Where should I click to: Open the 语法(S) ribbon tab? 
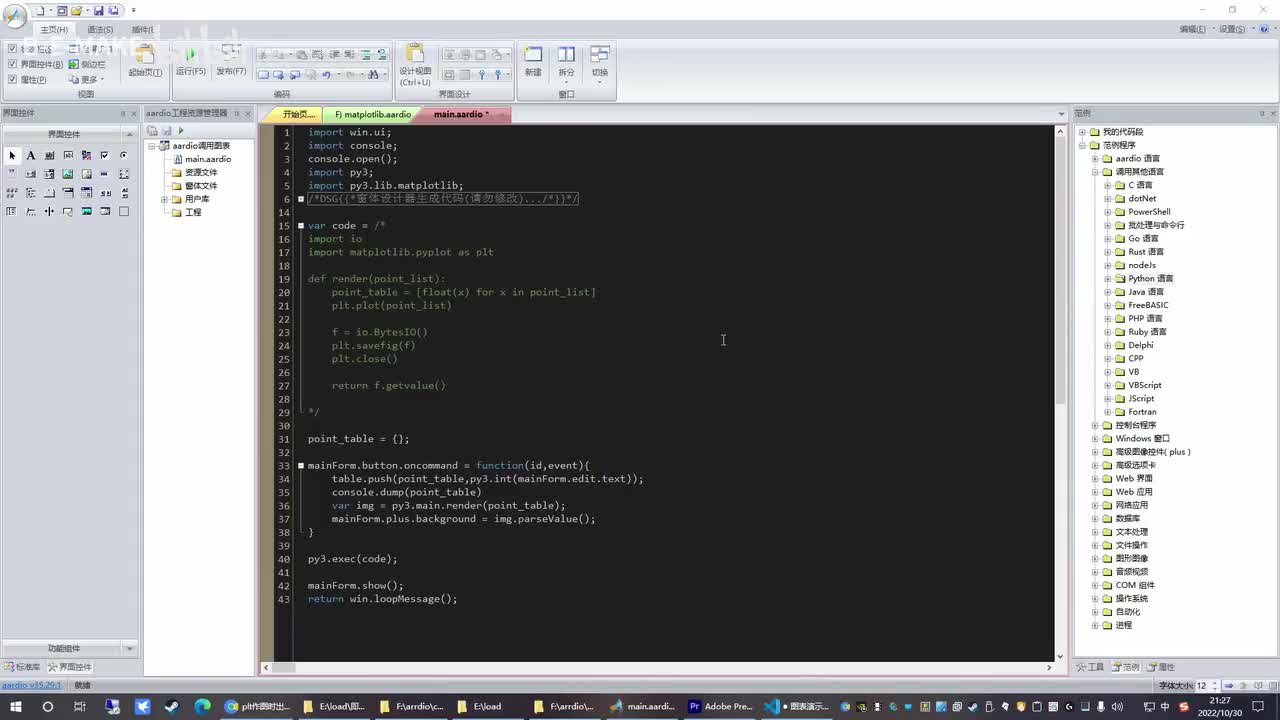[x=100, y=29]
